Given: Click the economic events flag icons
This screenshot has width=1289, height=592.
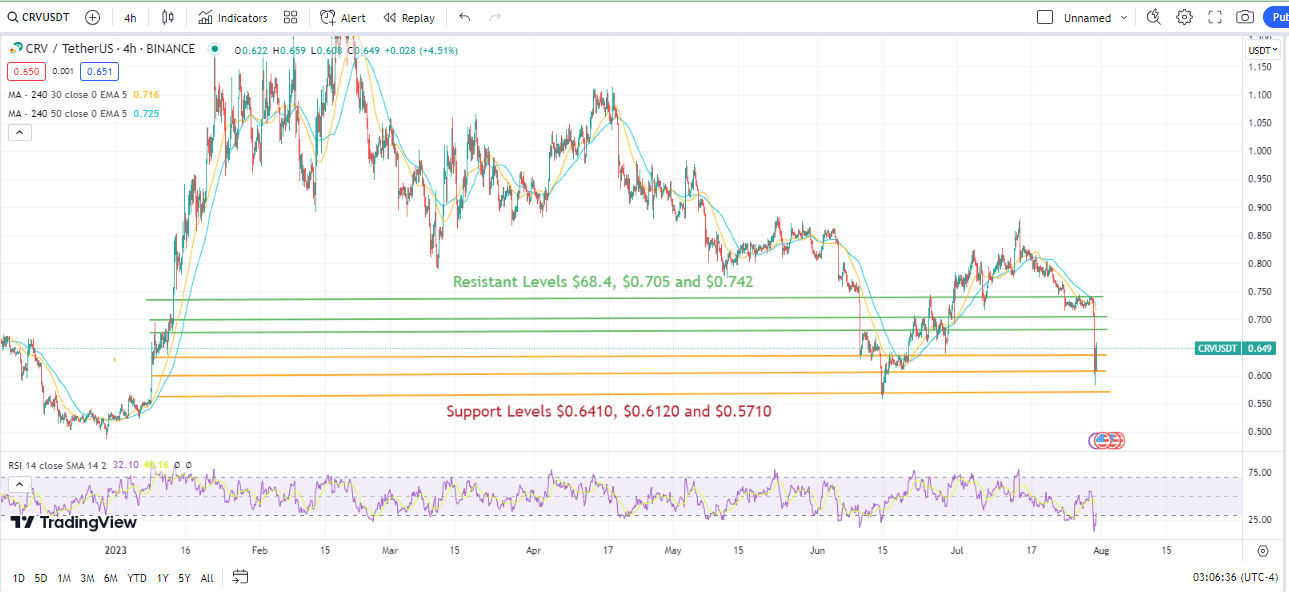Looking at the screenshot, I should pos(1107,440).
